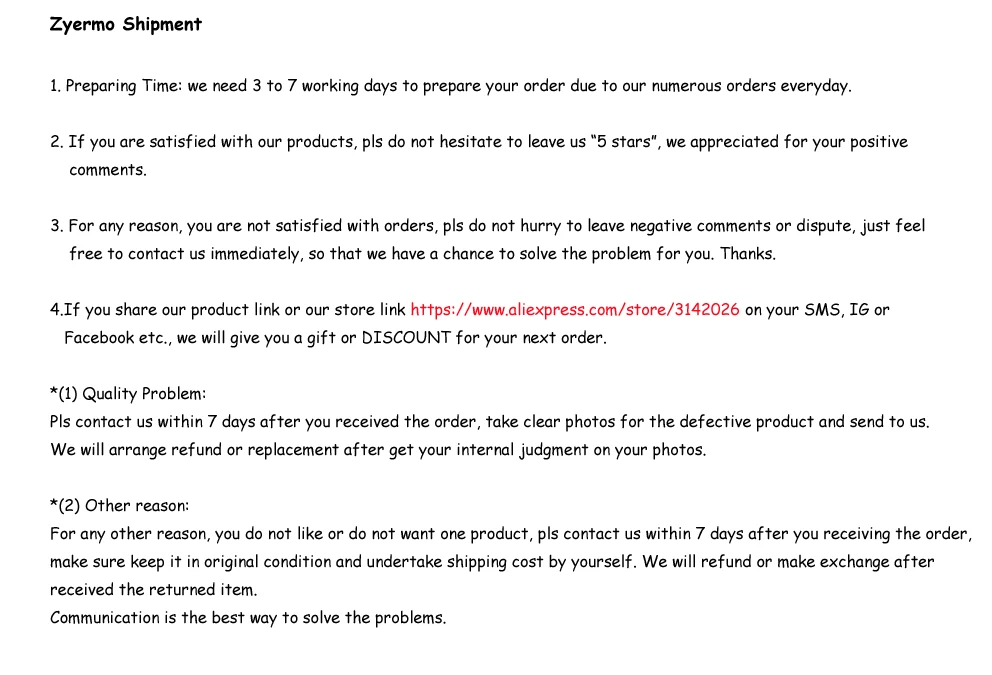
Task: Select the word "comments." under item 2
Action: [108, 170]
